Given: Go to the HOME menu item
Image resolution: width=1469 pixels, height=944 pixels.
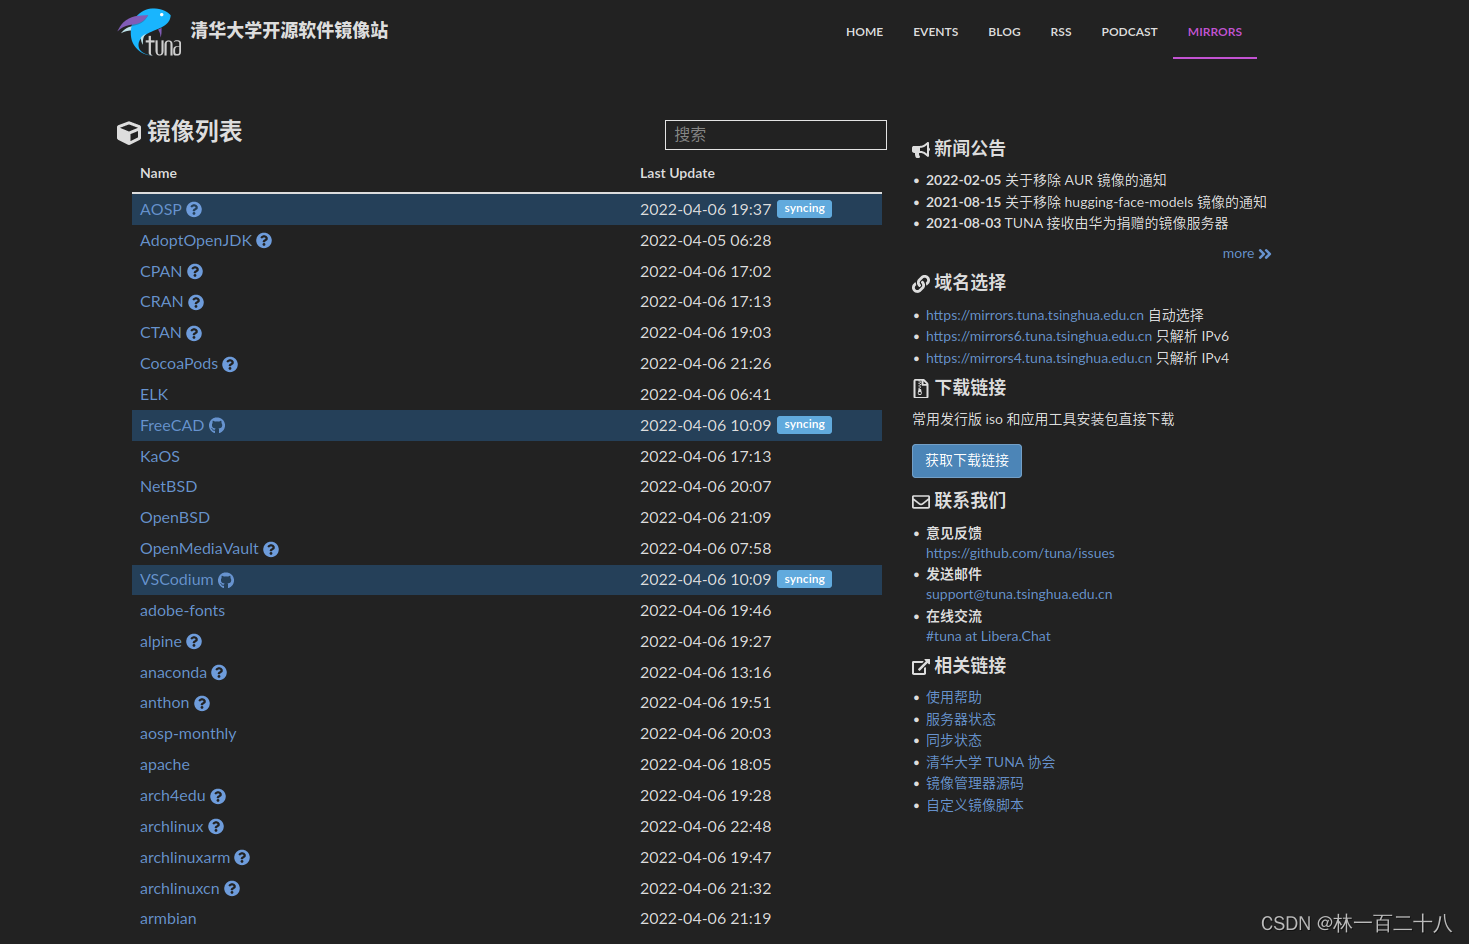Looking at the screenshot, I should pos(864,32).
